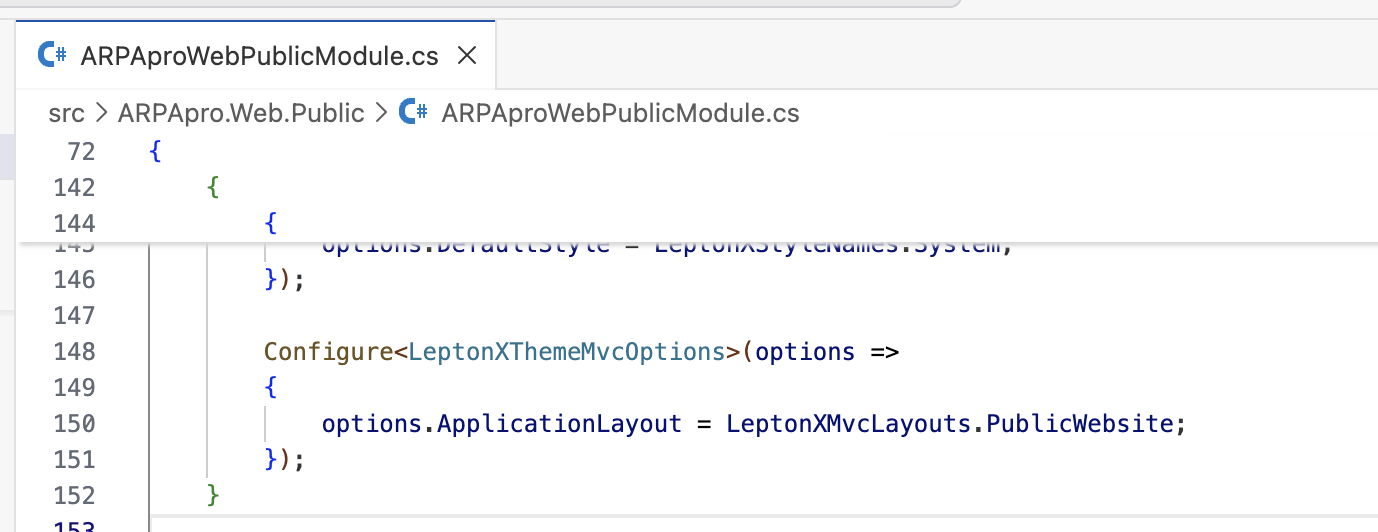Click the C# file icon in the editor tab
1378x532 pixels.
pyautogui.click(x=52, y=56)
